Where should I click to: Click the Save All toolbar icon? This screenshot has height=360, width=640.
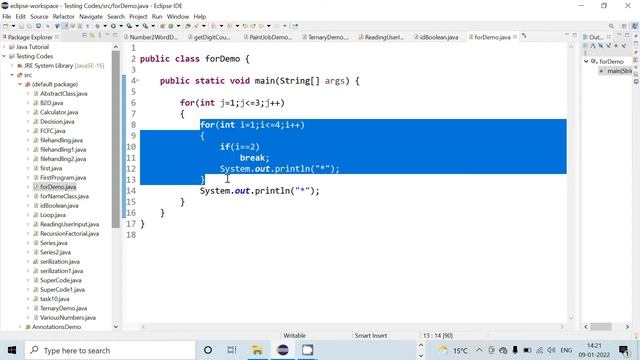point(29,26)
